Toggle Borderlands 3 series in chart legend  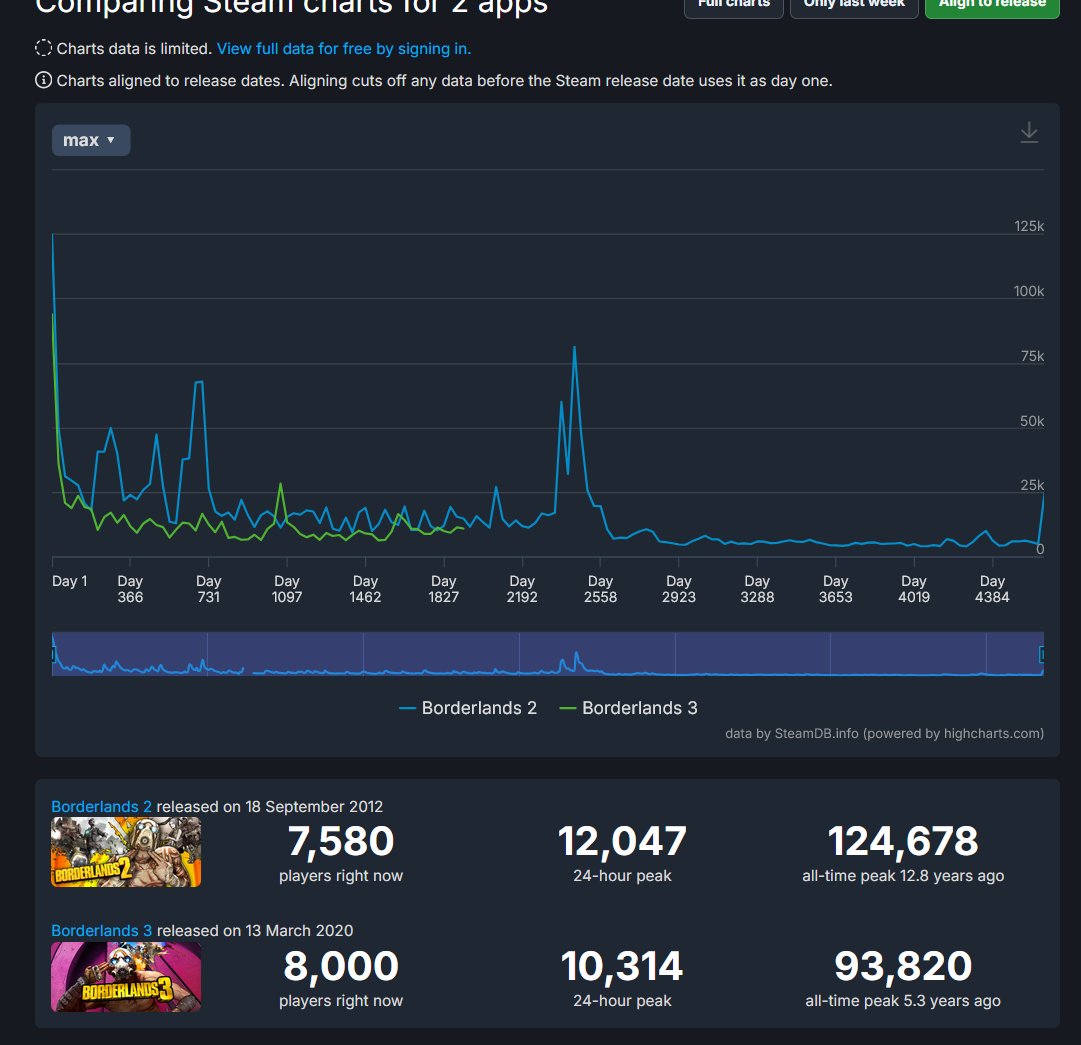tap(629, 708)
